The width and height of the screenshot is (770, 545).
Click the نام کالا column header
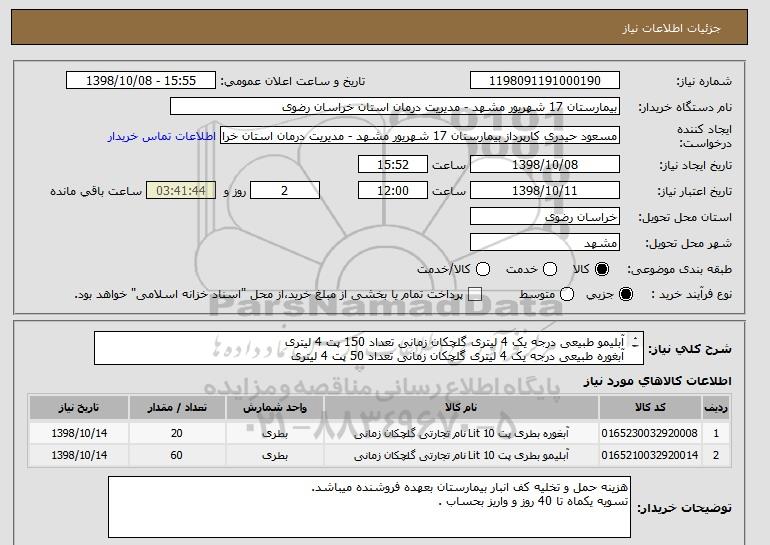[461, 408]
